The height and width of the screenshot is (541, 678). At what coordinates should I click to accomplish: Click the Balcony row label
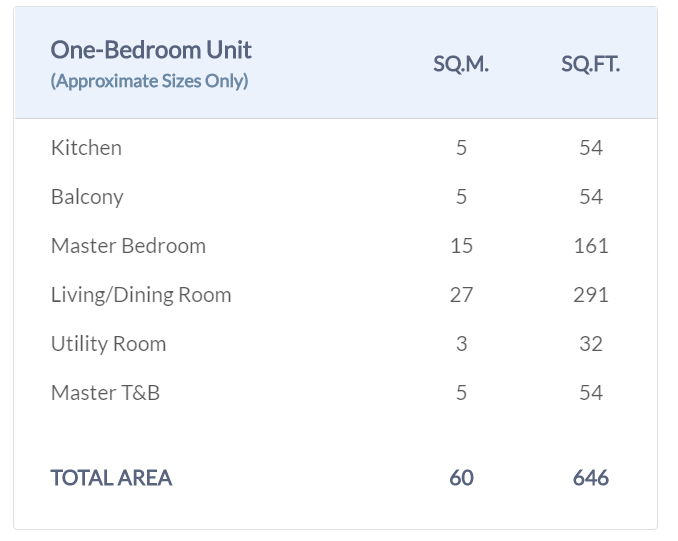(87, 196)
